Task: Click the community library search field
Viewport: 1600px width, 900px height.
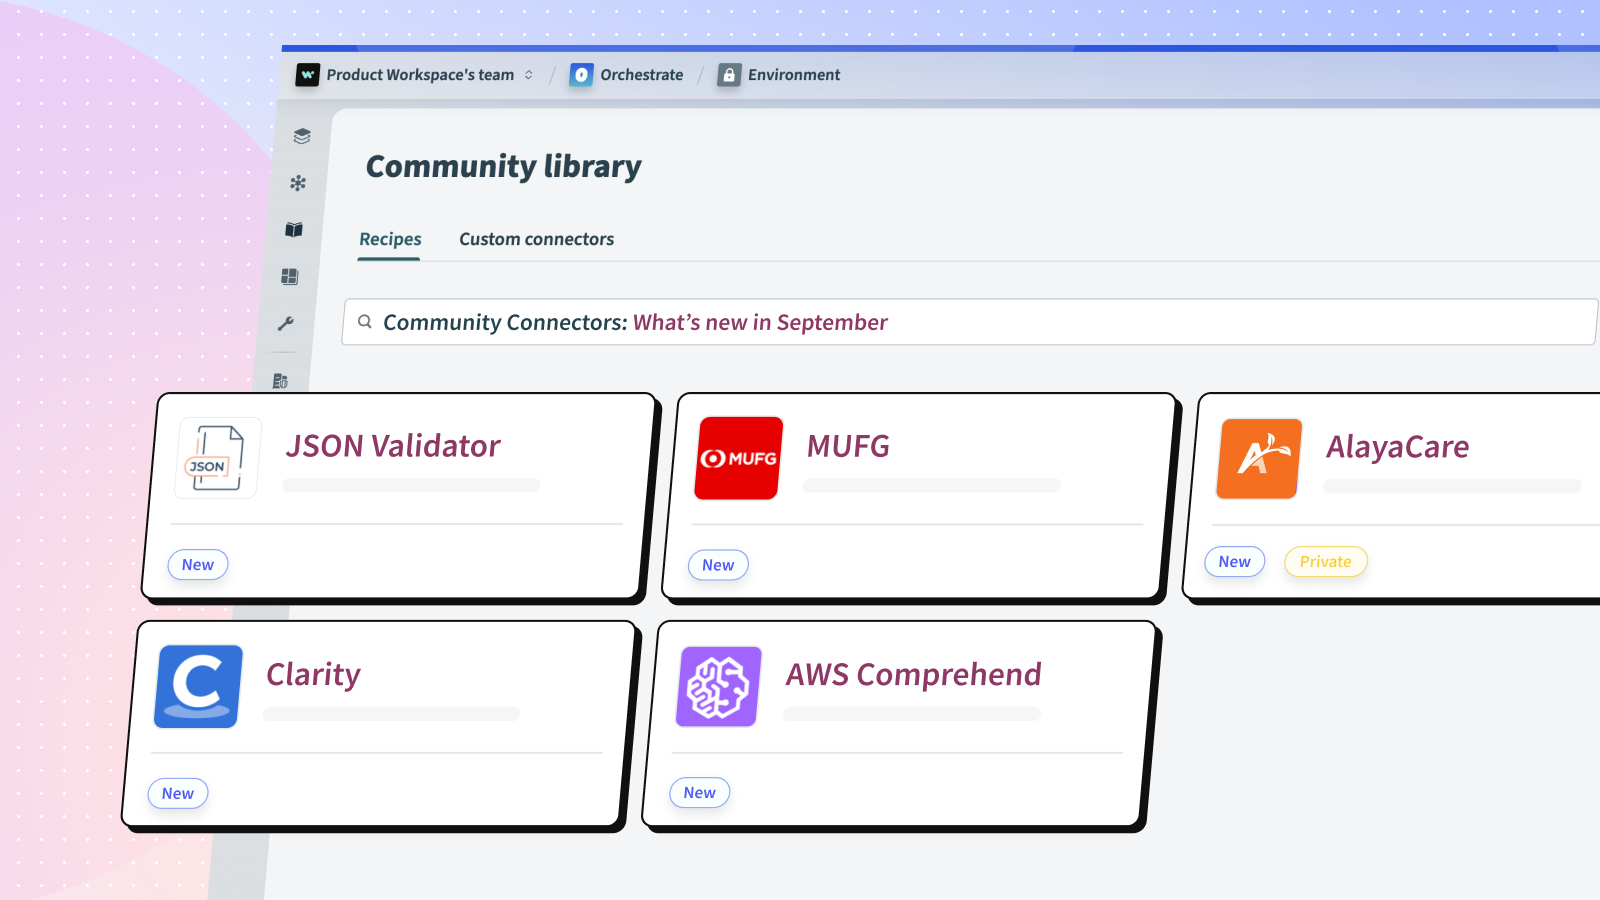Action: pos(968,322)
